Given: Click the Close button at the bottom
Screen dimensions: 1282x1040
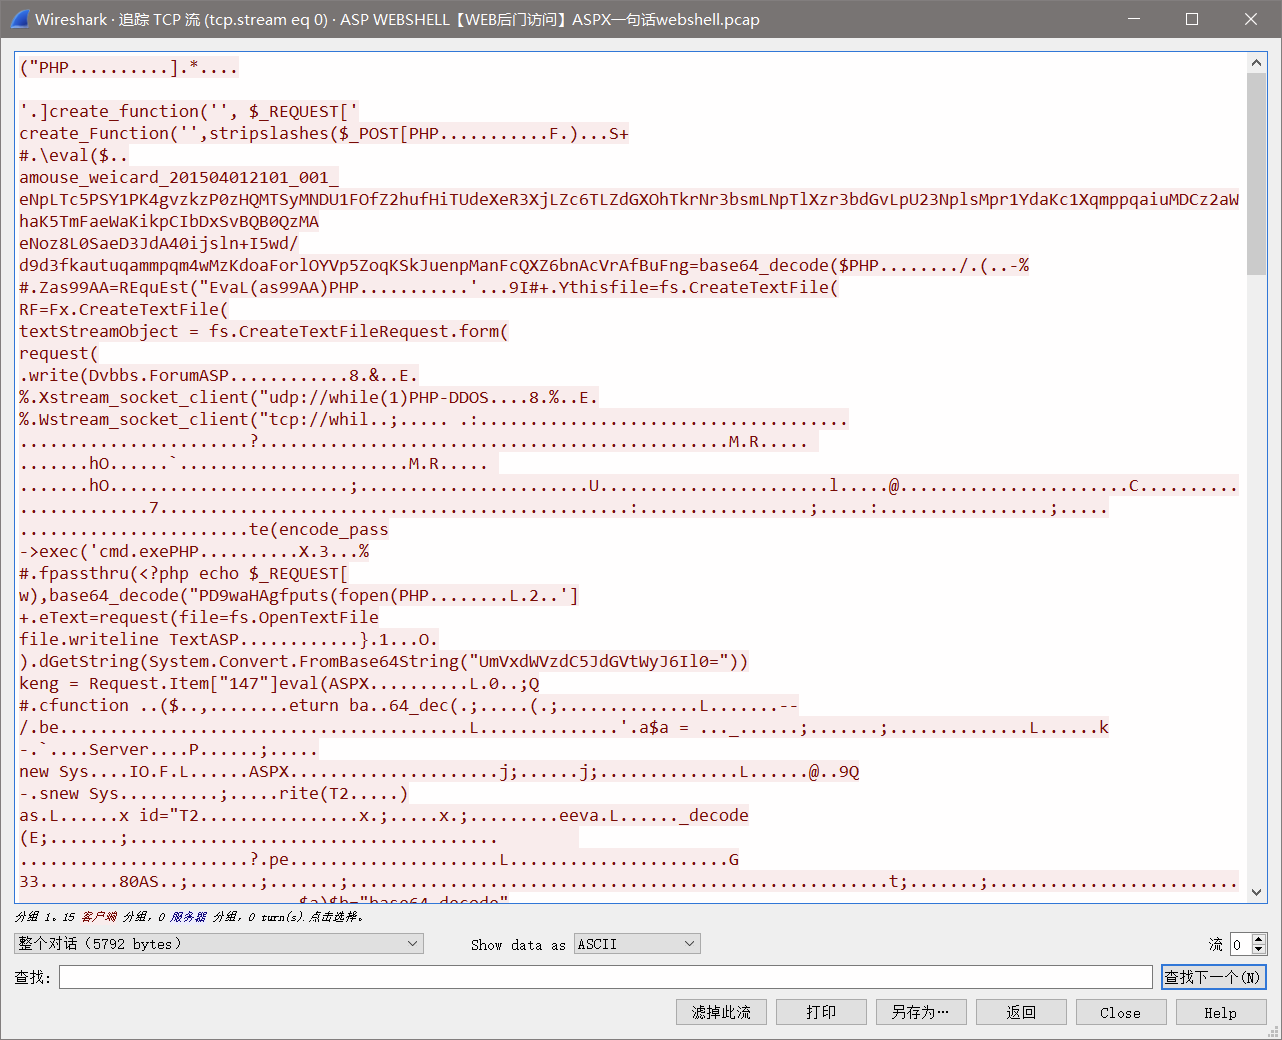Looking at the screenshot, I should [x=1121, y=1012].
